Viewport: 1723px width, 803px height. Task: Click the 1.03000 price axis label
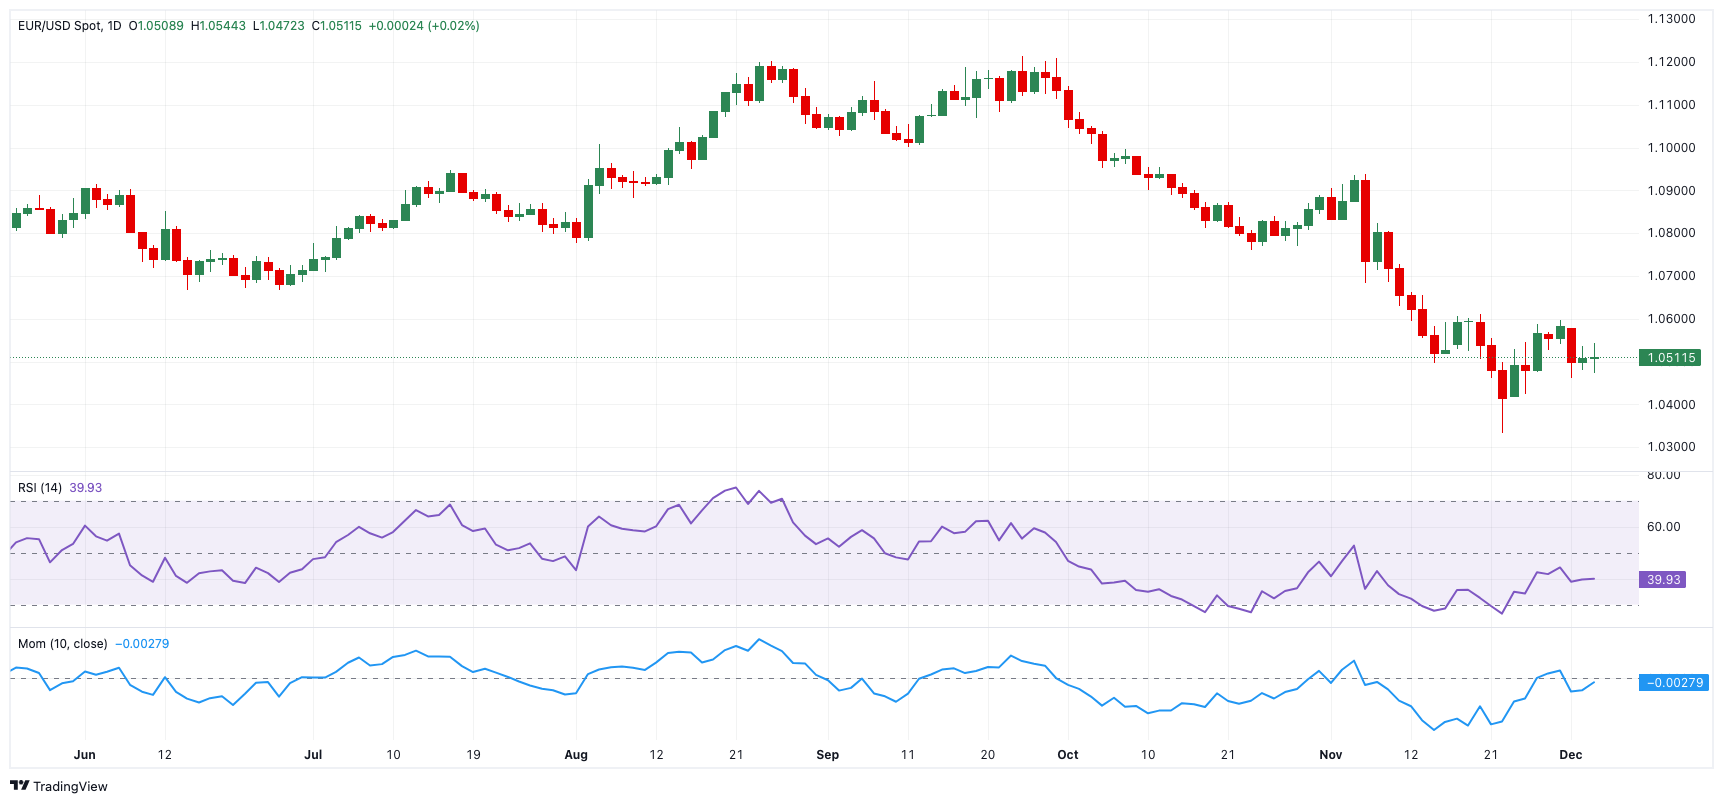tap(1671, 447)
